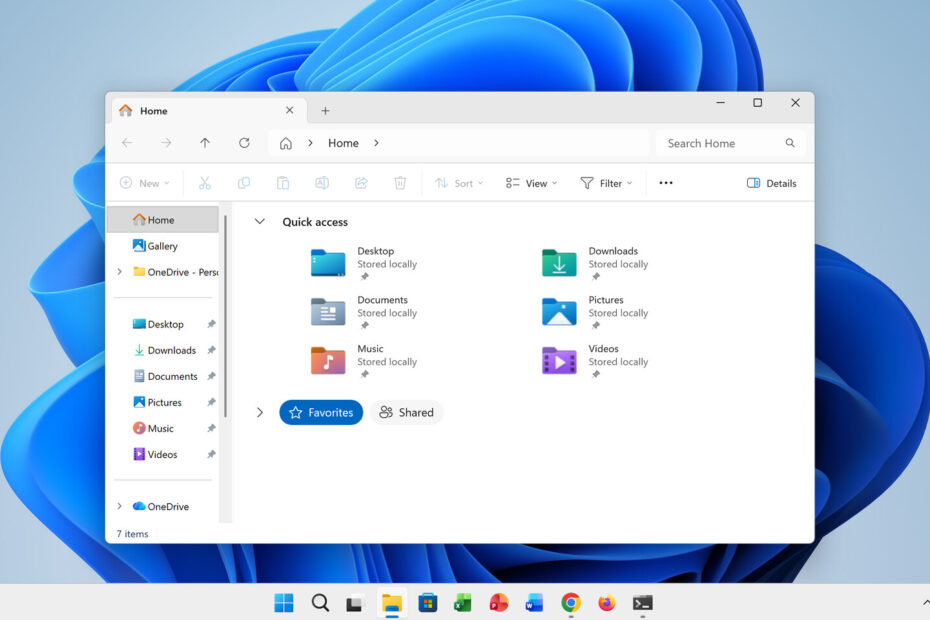This screenshot has width=930, height=620.
Task: Open Google Chrome from the taskbar
Action: tap(571, 602)
